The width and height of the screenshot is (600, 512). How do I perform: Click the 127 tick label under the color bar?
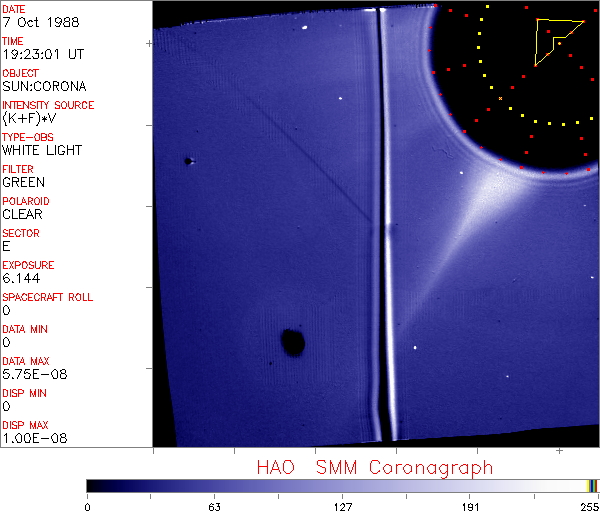(342, 506)
